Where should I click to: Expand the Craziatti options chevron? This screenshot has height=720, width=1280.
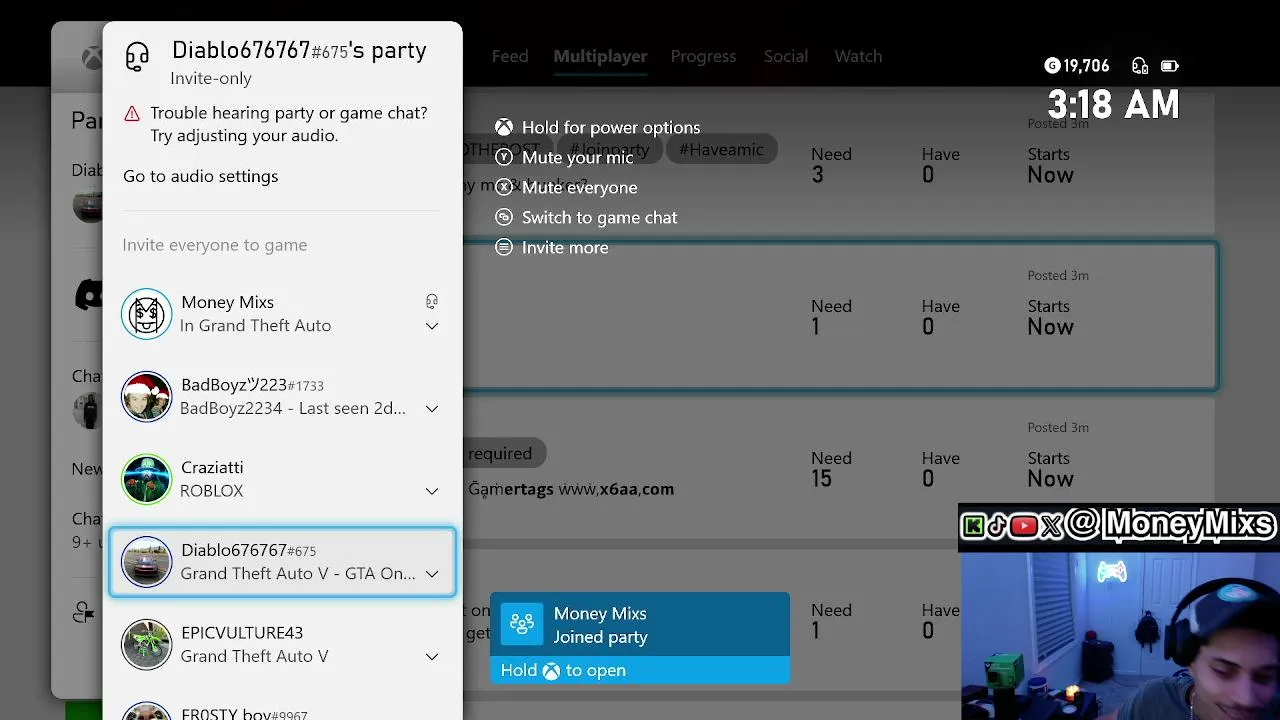click(x=432, y=491)
